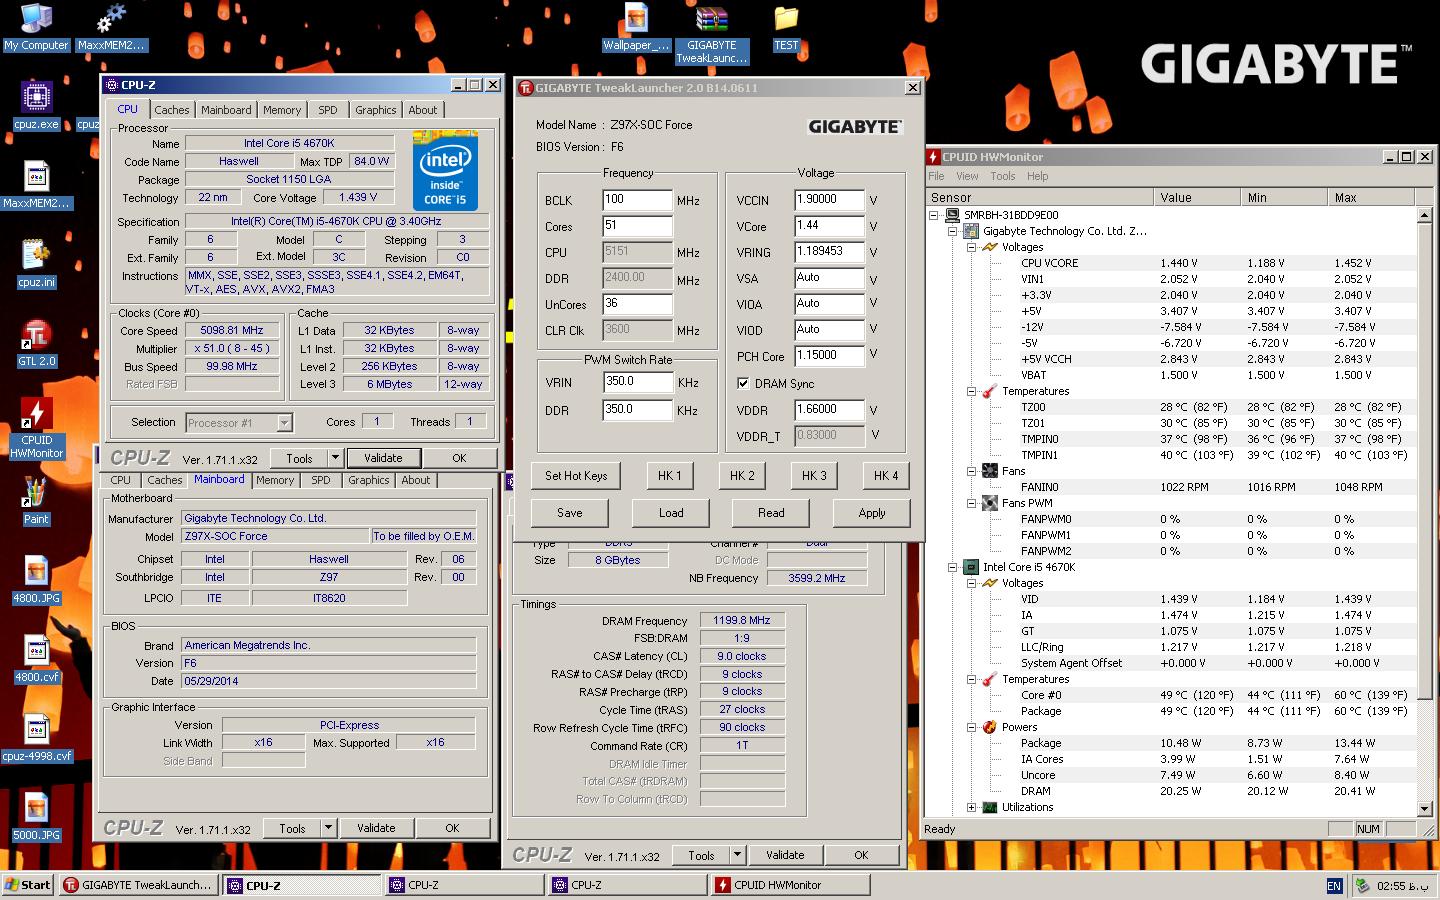Click Intel Core i5 logo in CPU-Z

tap(445, 170)
